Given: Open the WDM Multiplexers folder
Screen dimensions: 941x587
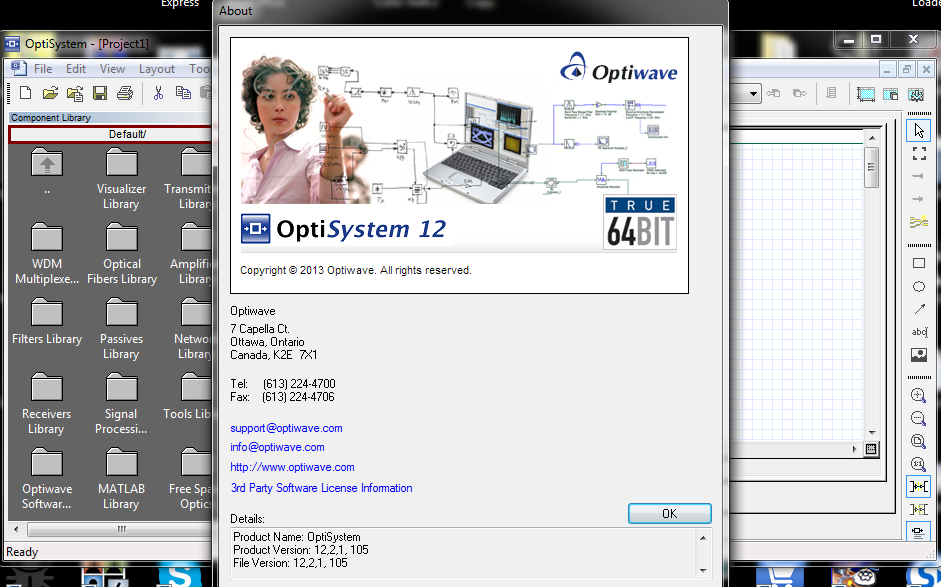Looking at the screenshot, I should tap(47, 253).
